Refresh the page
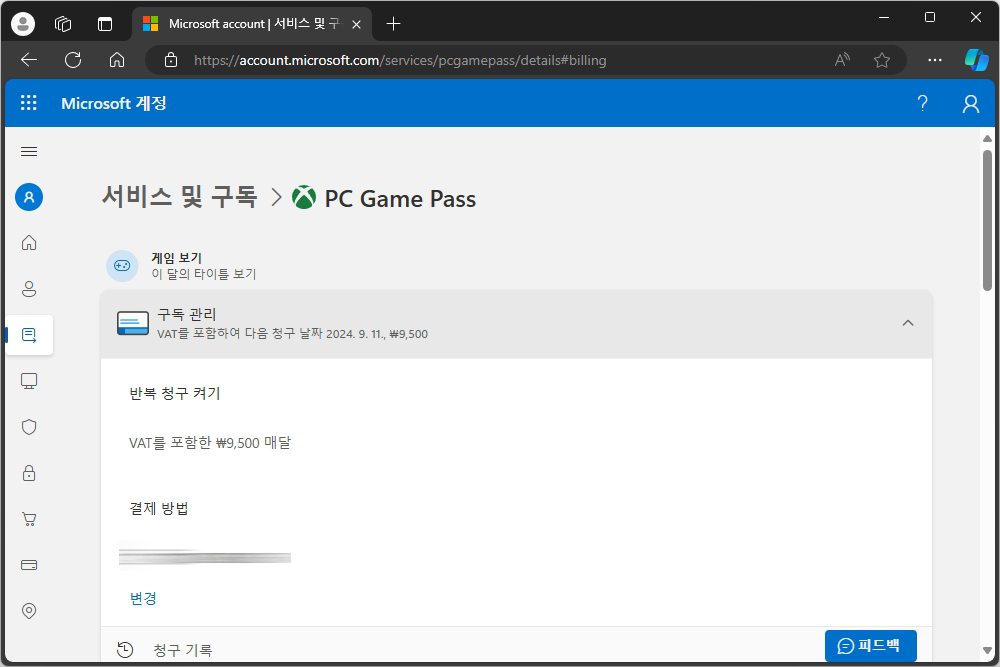The image size is (1000, 667). point(73,60)
